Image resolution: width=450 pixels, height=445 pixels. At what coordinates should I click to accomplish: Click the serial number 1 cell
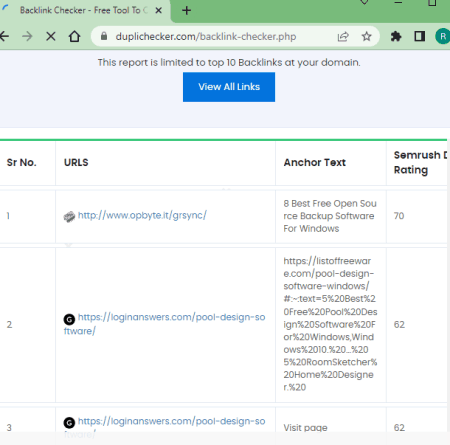[x=8, y=216]
